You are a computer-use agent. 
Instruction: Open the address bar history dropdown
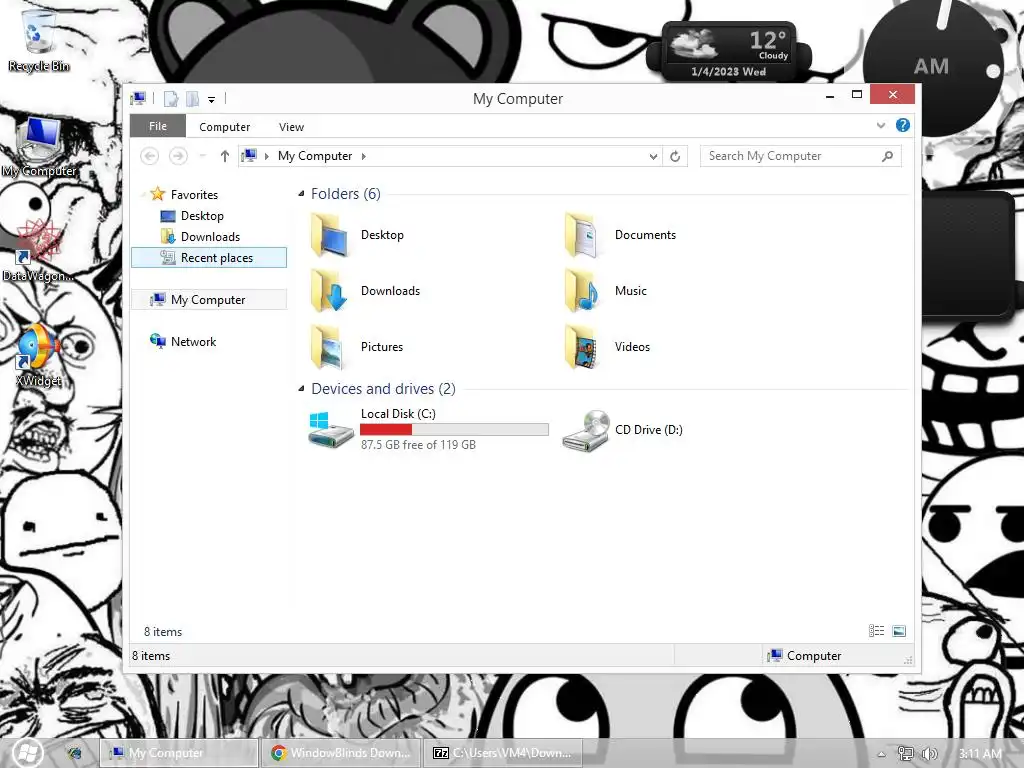coord(653,156)
